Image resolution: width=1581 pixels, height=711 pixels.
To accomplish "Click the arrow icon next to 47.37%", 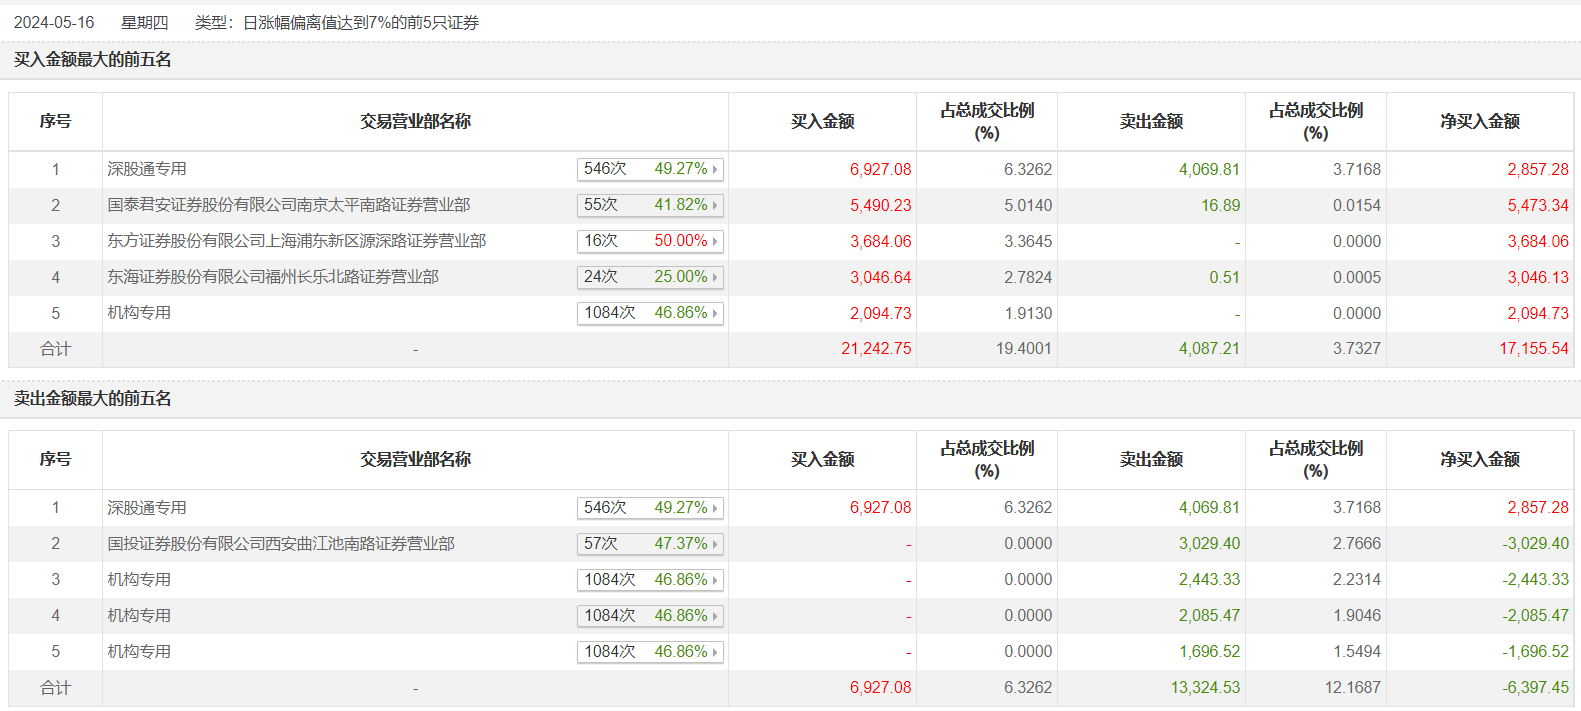I will click(715, 545).
